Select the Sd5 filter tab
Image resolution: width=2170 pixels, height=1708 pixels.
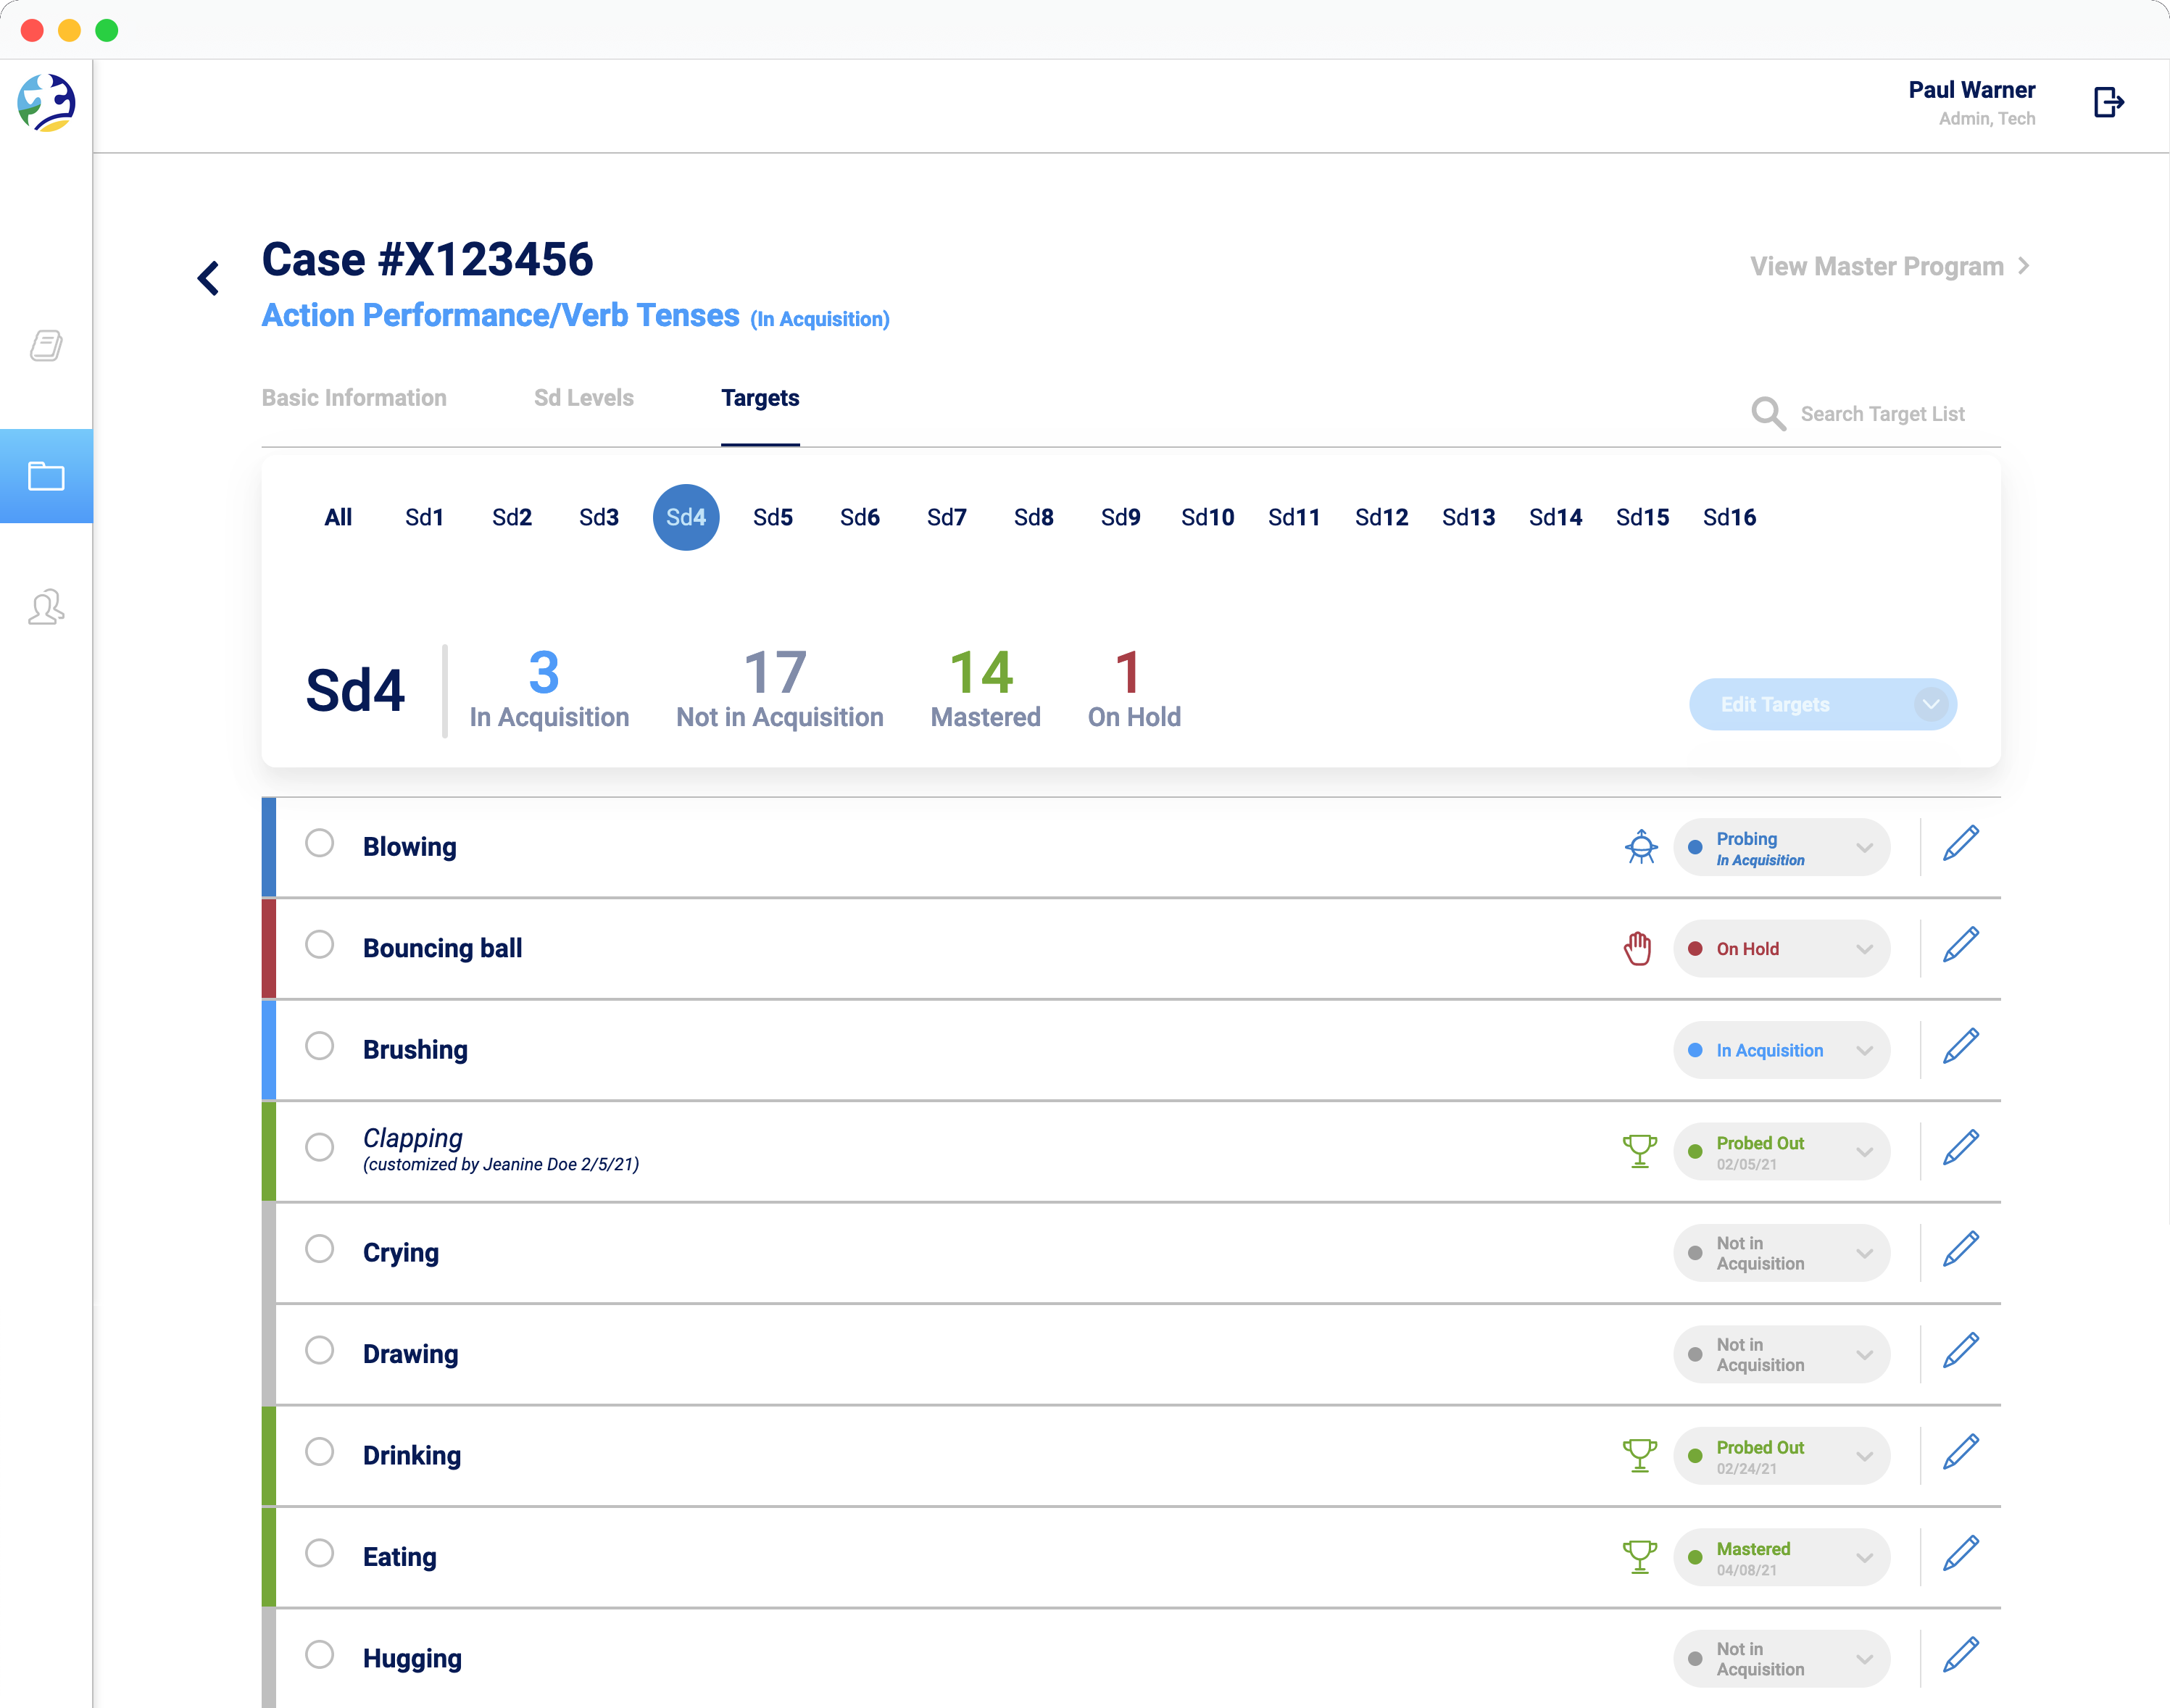(x=772, y=517)
